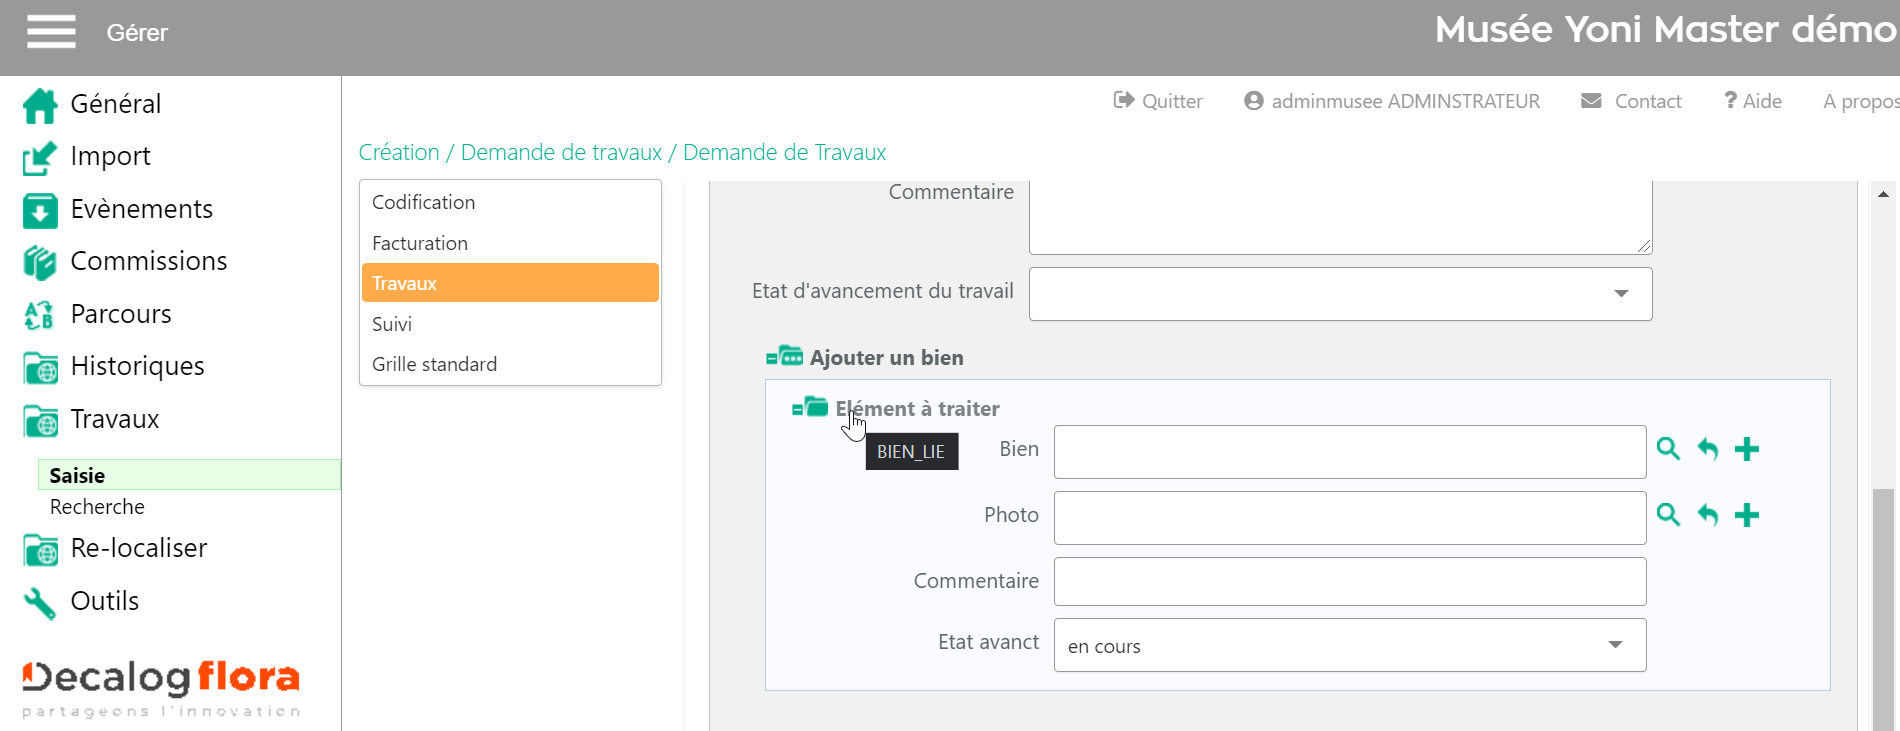Click the Quitter link
The height and width of the screenshot is (731, 1900).
[1158, 101]
